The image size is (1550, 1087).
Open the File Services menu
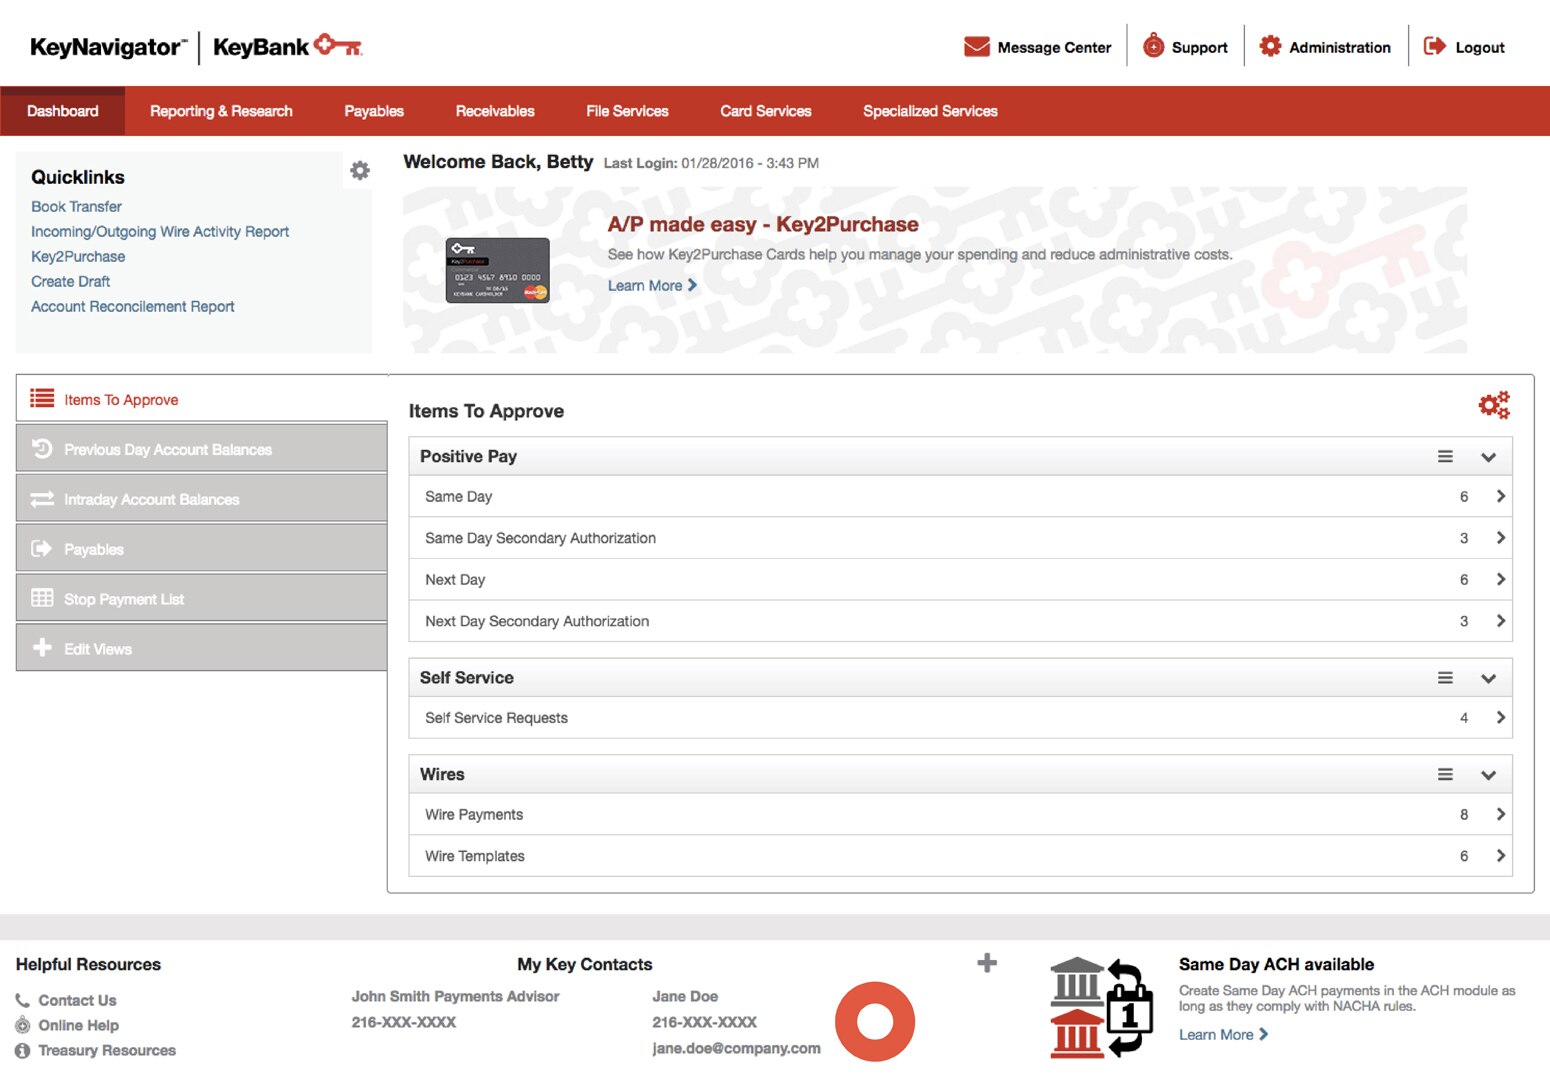(x=627, y=111)
